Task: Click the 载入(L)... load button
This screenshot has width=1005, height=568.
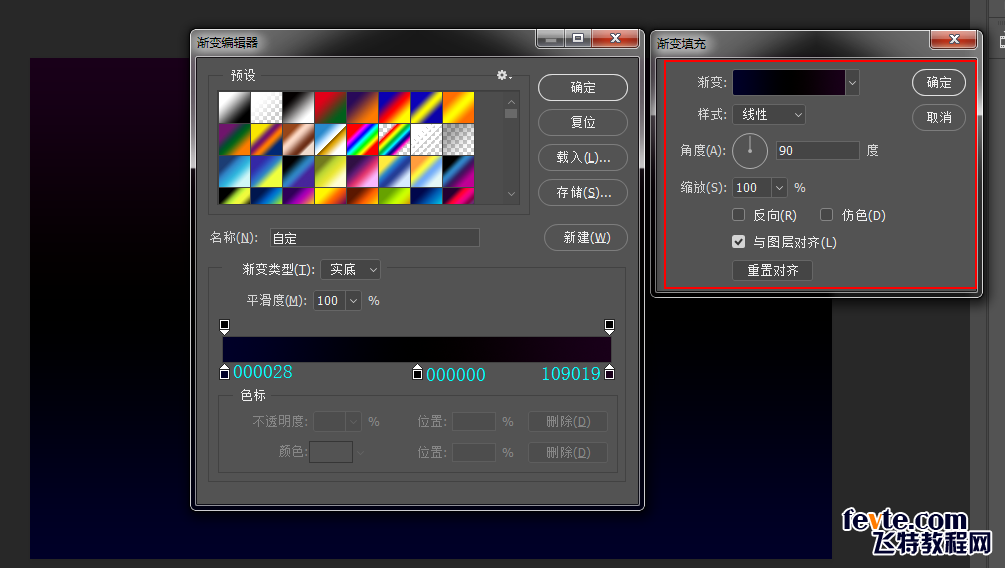Action: tap(583, 158)
